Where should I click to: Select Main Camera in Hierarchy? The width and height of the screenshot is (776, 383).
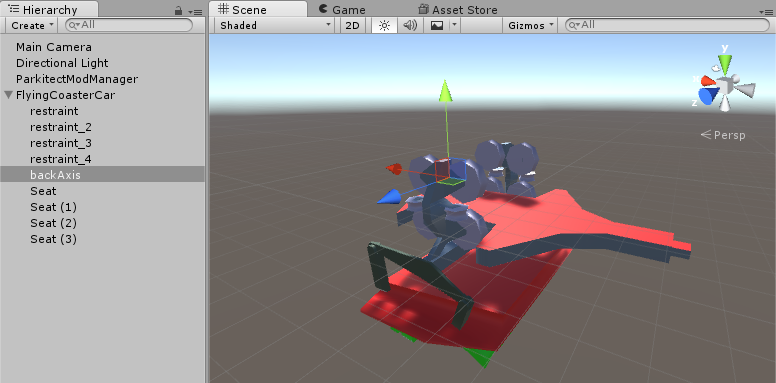(x=53, y=47)
